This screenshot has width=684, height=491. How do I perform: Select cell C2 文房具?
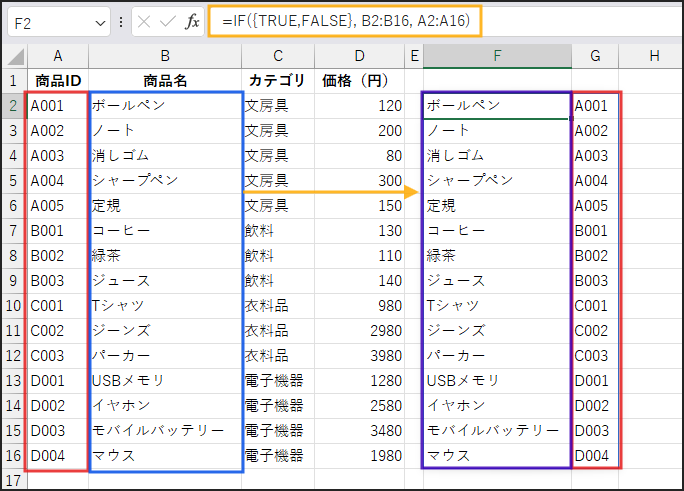tap(278, 106)
